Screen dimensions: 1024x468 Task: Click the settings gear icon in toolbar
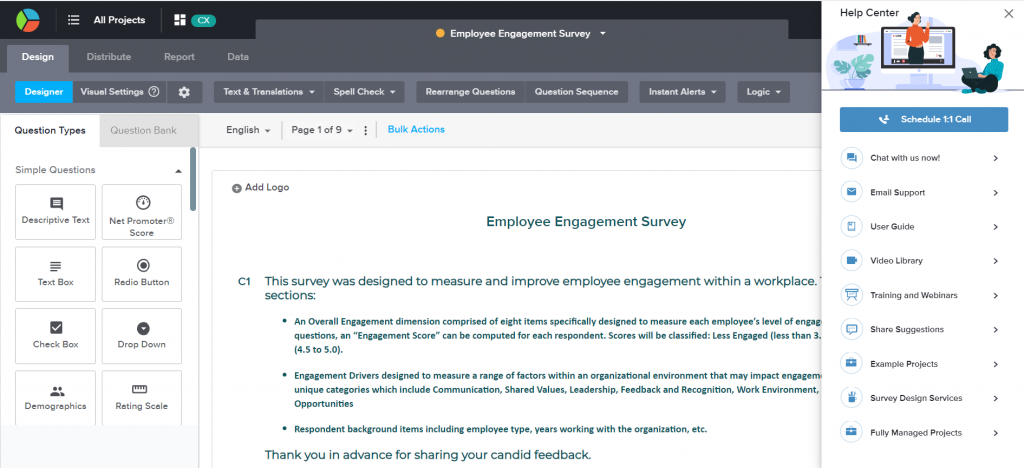coord(184,92)
